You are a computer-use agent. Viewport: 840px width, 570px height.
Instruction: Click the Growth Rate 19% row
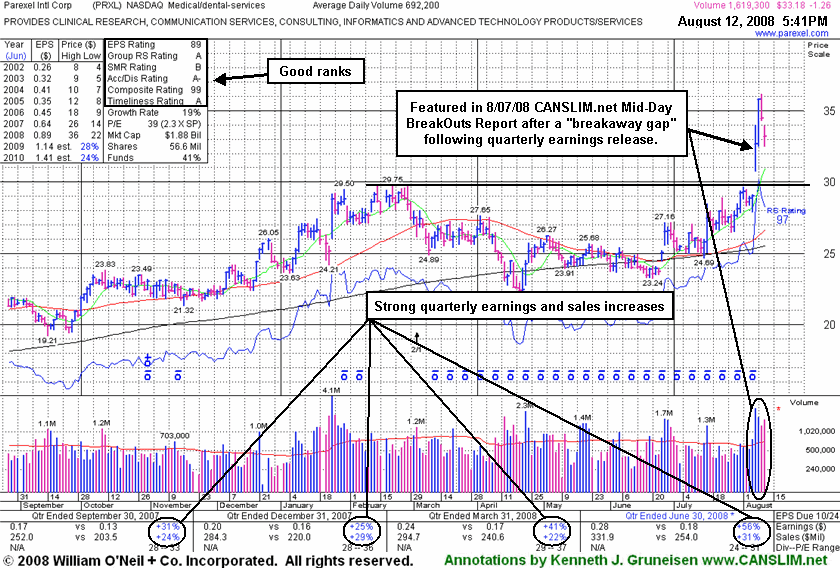click(x=154, y=112)
